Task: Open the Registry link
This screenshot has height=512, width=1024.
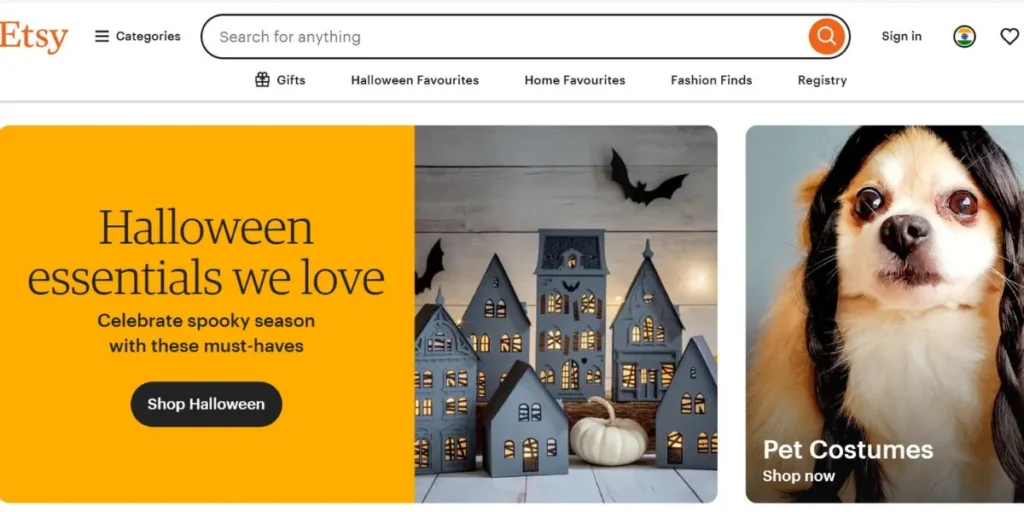Action: point(822,80)
